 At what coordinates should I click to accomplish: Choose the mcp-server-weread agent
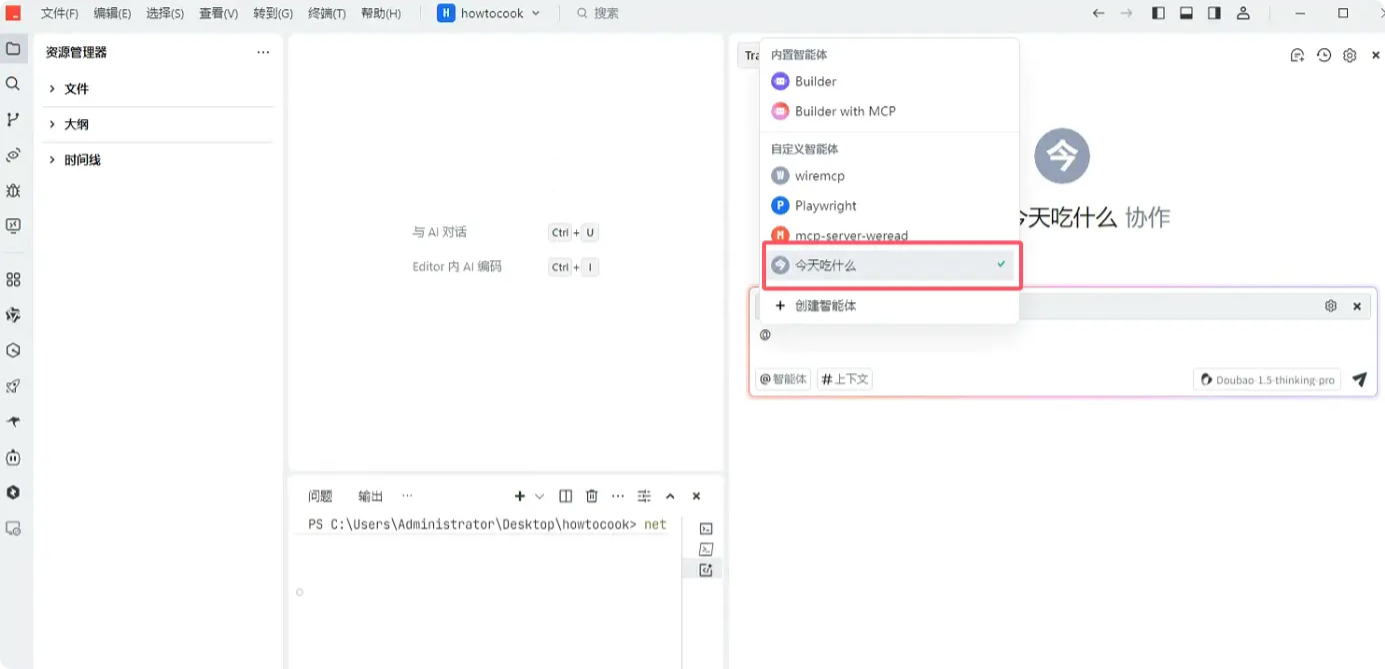(x=889, y=236)
